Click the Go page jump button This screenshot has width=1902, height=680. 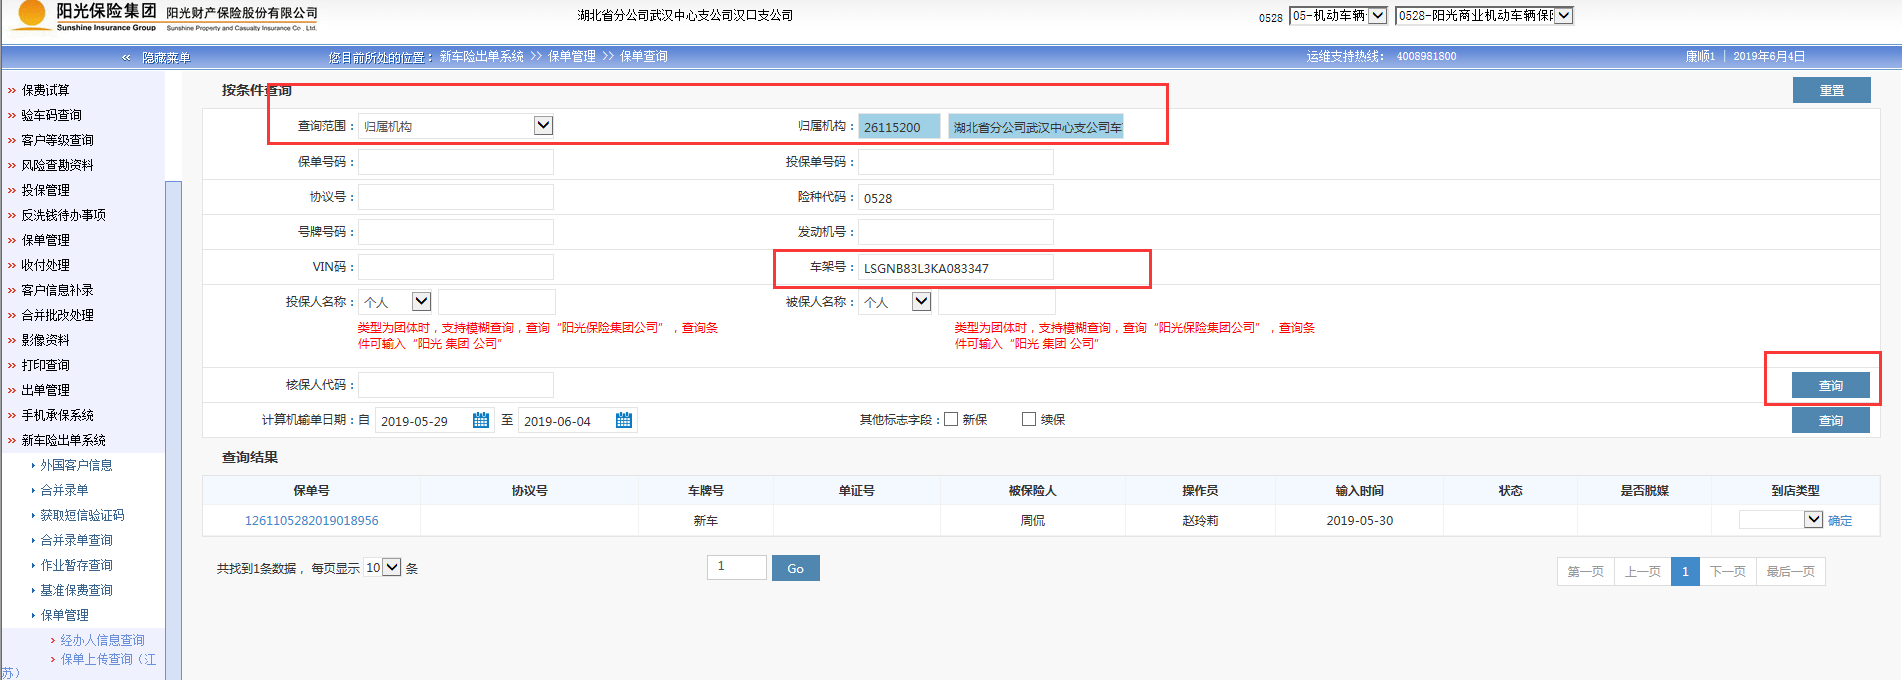pyautogui.click(x=795, y=568)
